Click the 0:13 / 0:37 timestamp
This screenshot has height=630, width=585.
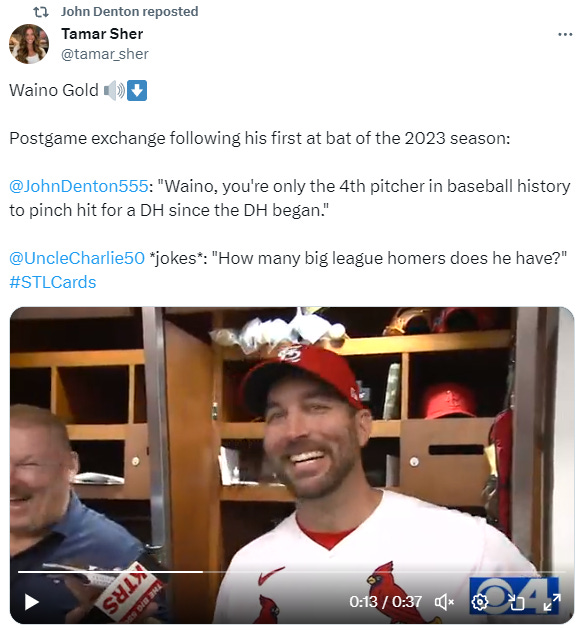point(385,601)
